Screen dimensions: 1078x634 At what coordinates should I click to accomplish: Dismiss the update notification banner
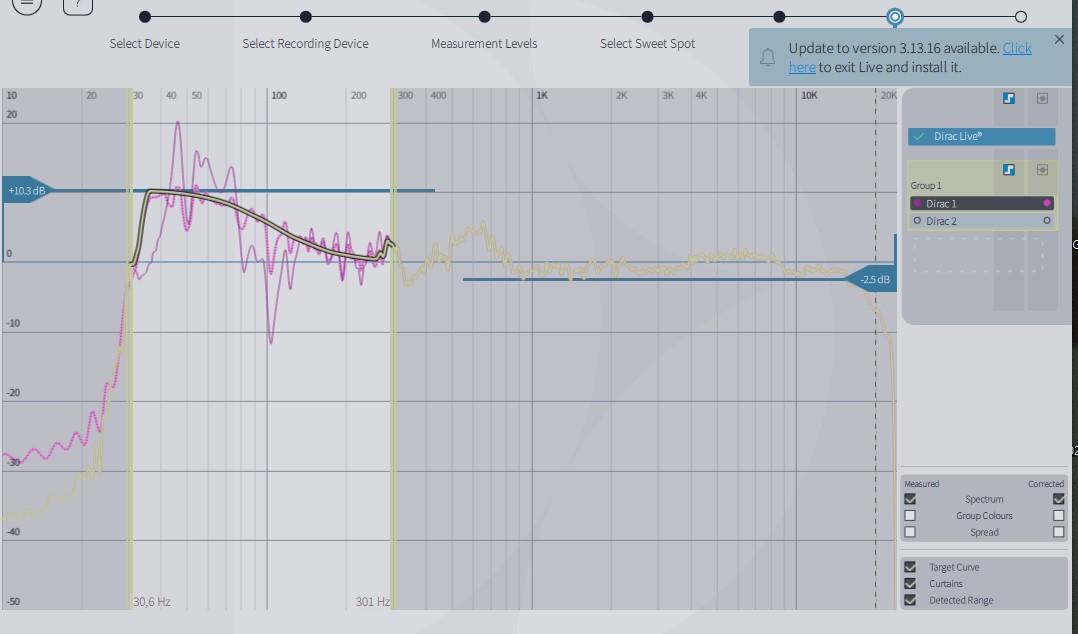pyautogui.click(x=1059, y=40)
